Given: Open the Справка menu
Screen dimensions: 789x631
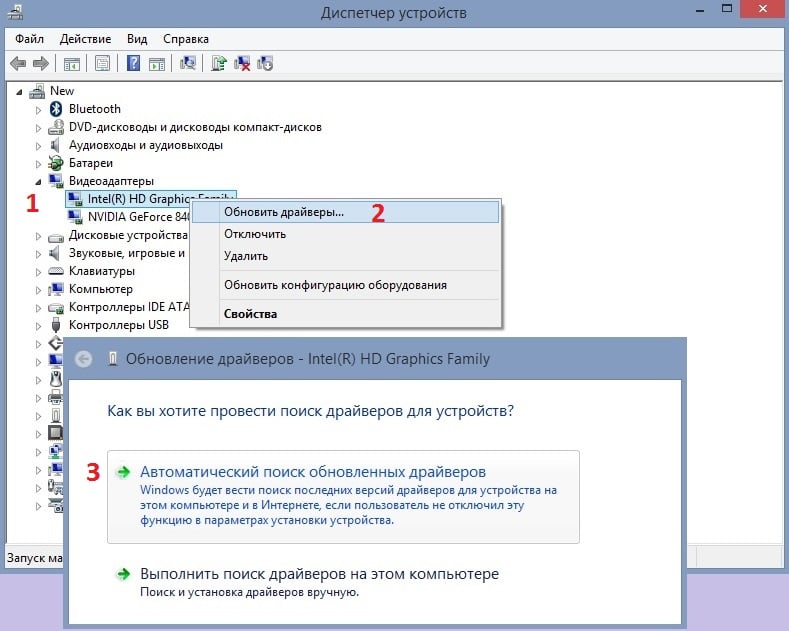Looking at the screenshot, I should click(186, 39).
